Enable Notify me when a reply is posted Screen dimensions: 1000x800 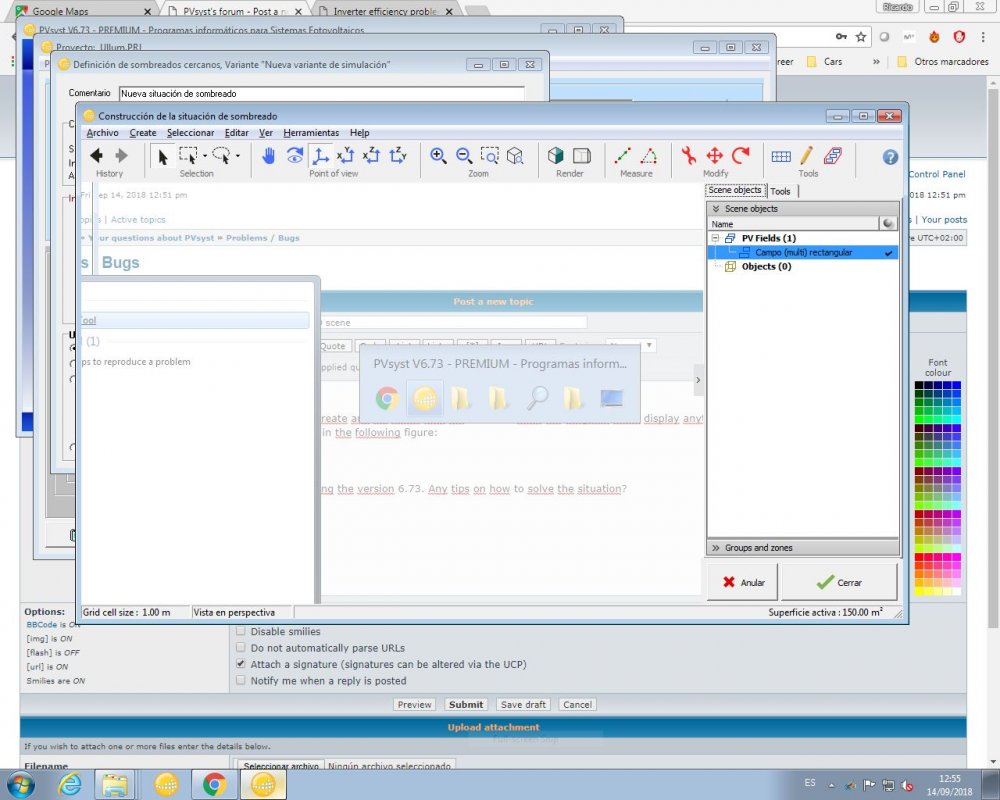point(241,680)
